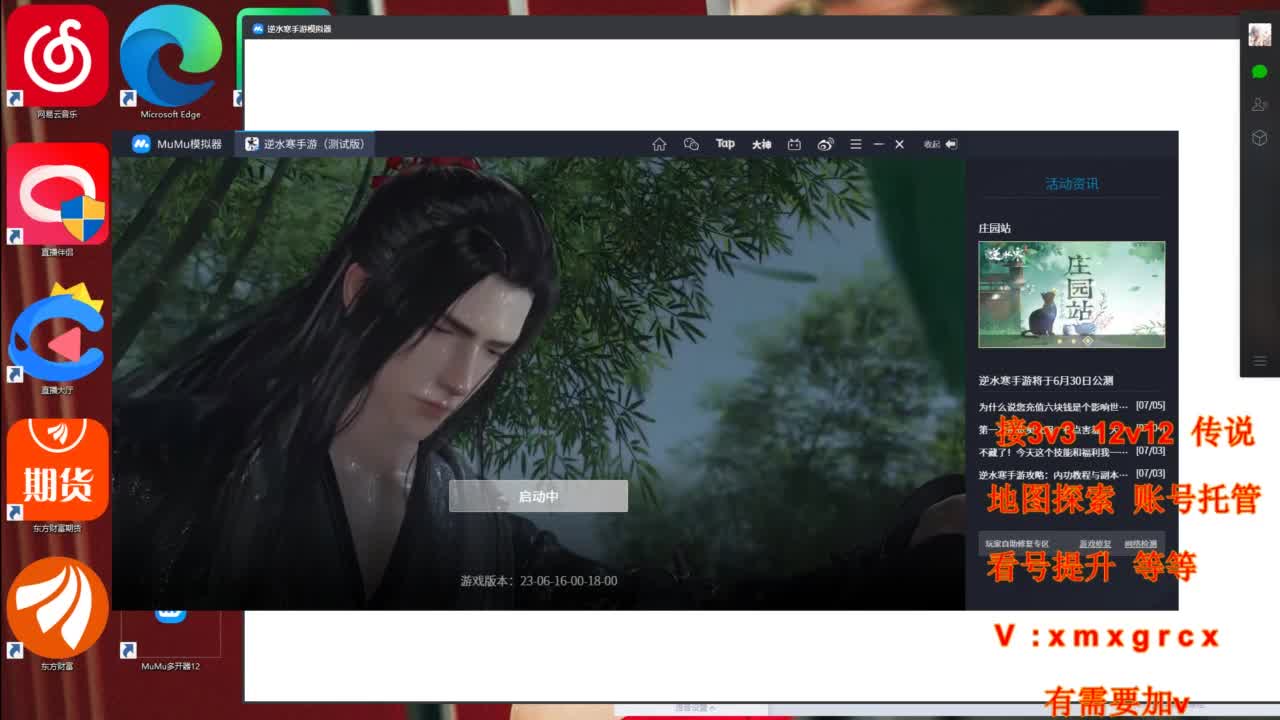This screenshot has width=1280, height=720.
Task: Click the 启动中 launch button
Action: 538,496
